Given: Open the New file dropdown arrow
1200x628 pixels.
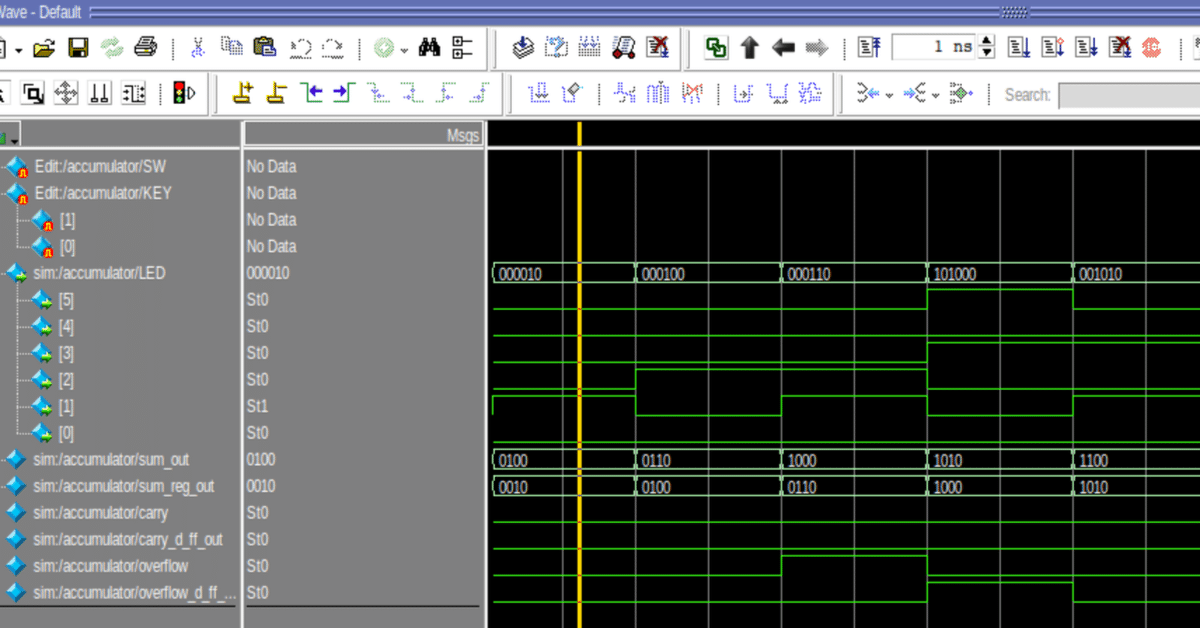Looking at the screenshot, I should click(x=19, y=49).
